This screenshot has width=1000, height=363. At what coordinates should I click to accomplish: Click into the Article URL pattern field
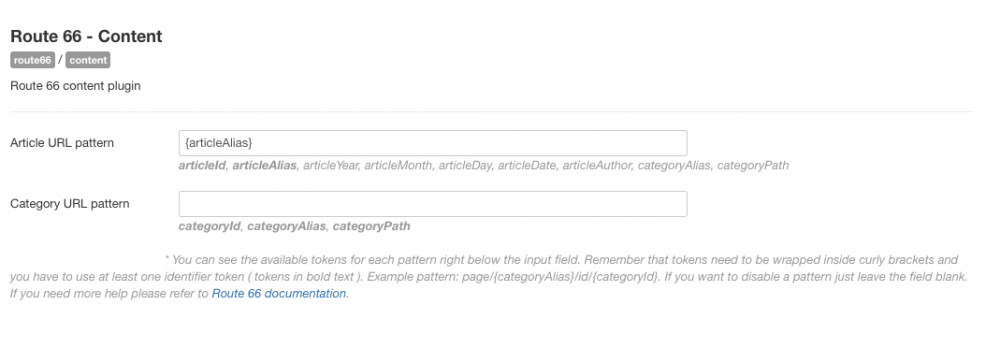coord(432,143)
